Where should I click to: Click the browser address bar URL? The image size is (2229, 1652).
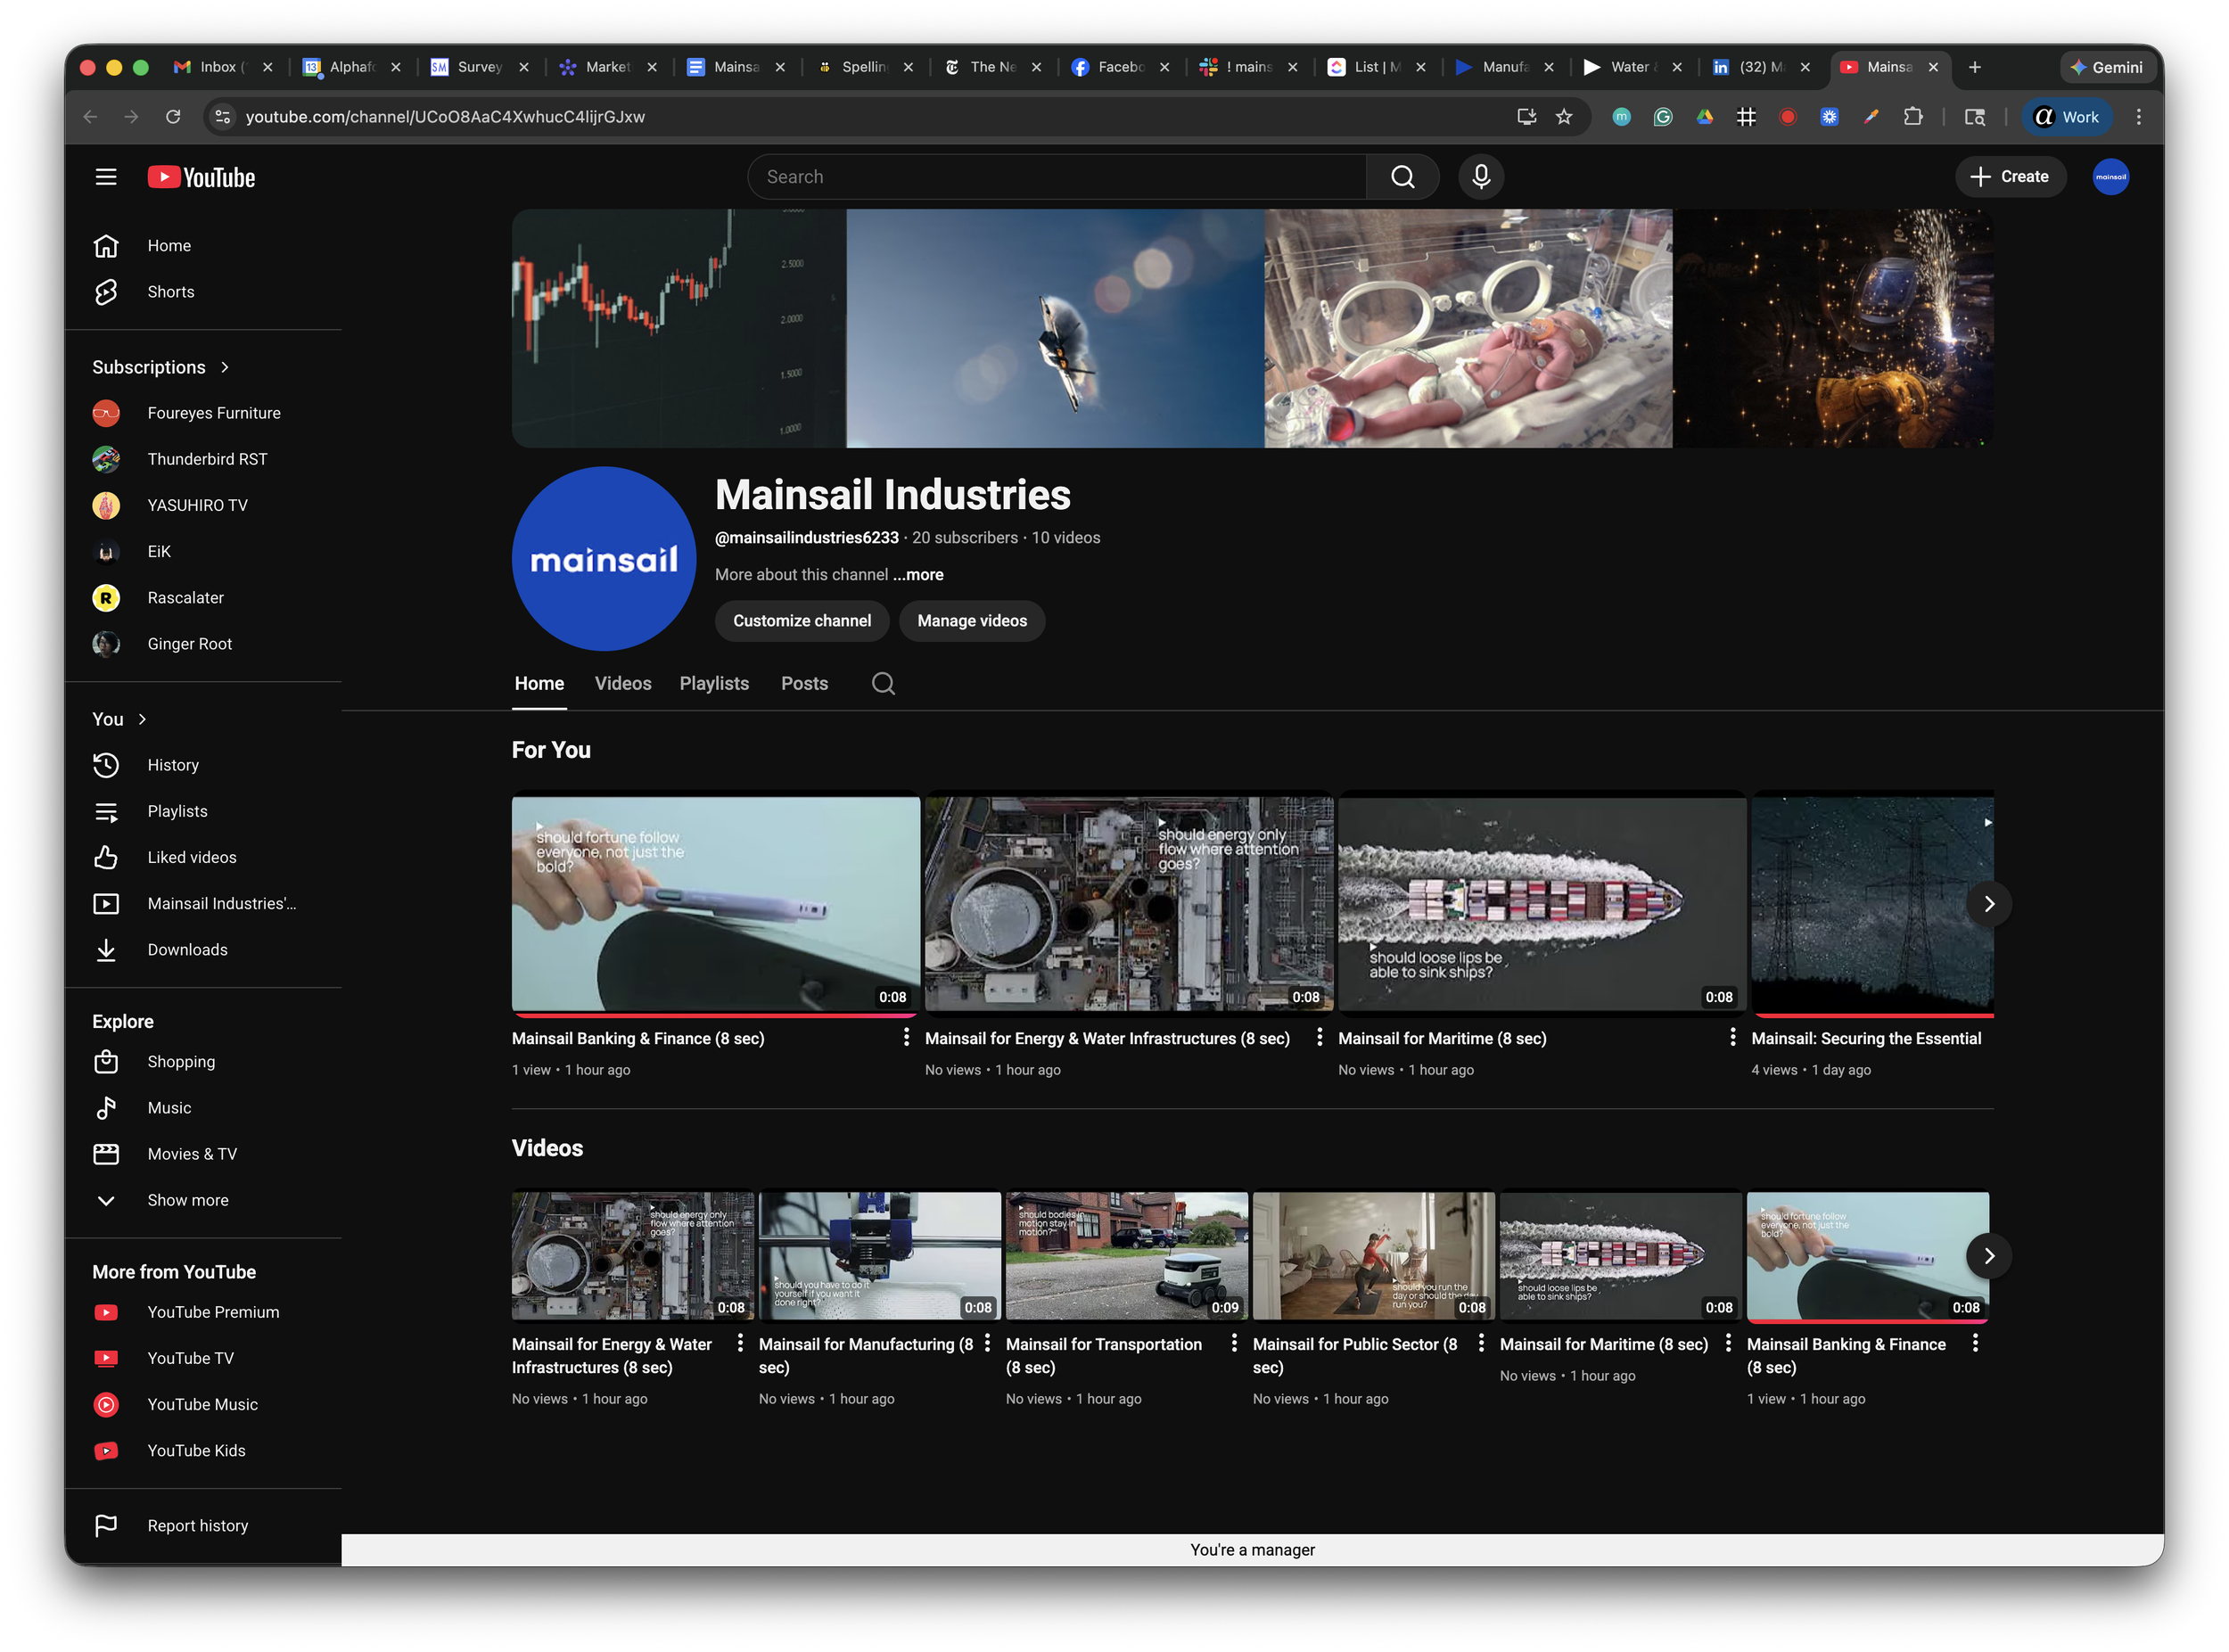point(445,117)
